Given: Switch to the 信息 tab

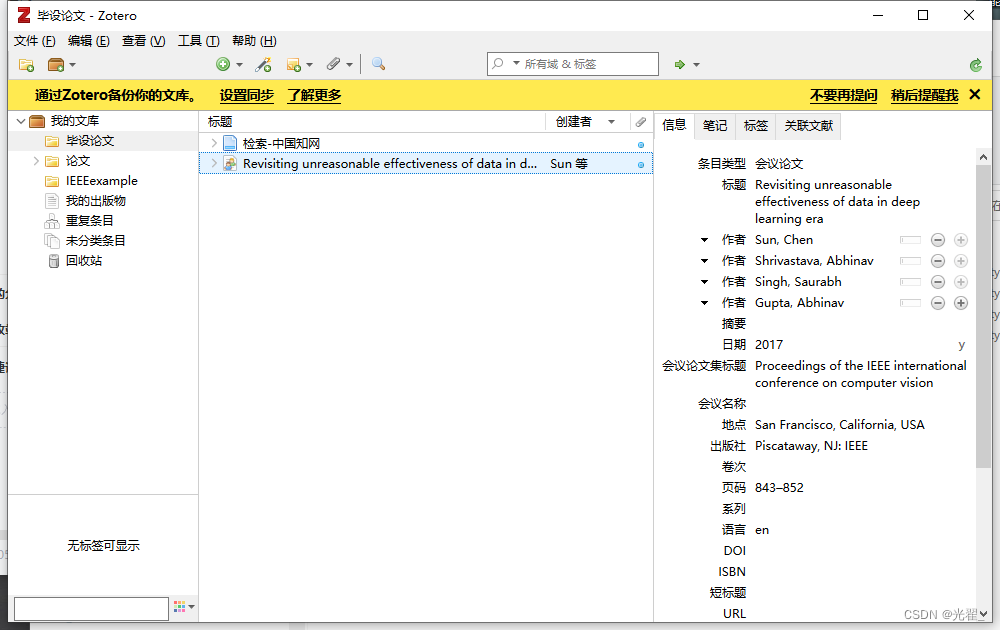Looking at the screenshot, I should (x=674, y=125).
